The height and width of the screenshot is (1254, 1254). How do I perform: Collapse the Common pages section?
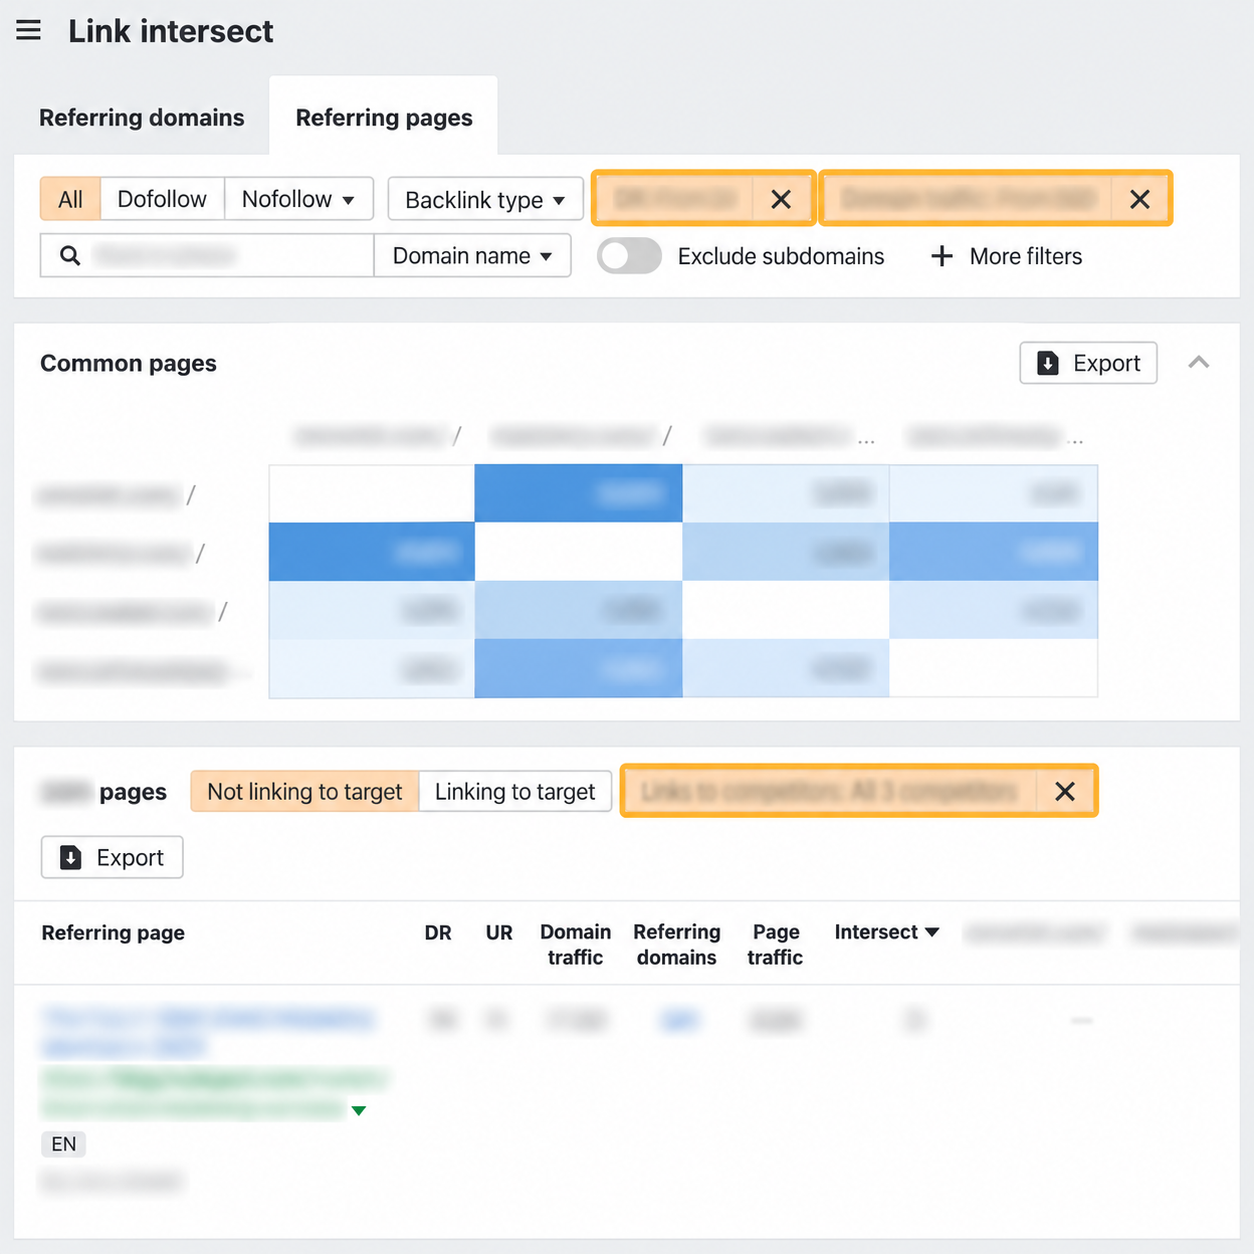coord(1199,362)
